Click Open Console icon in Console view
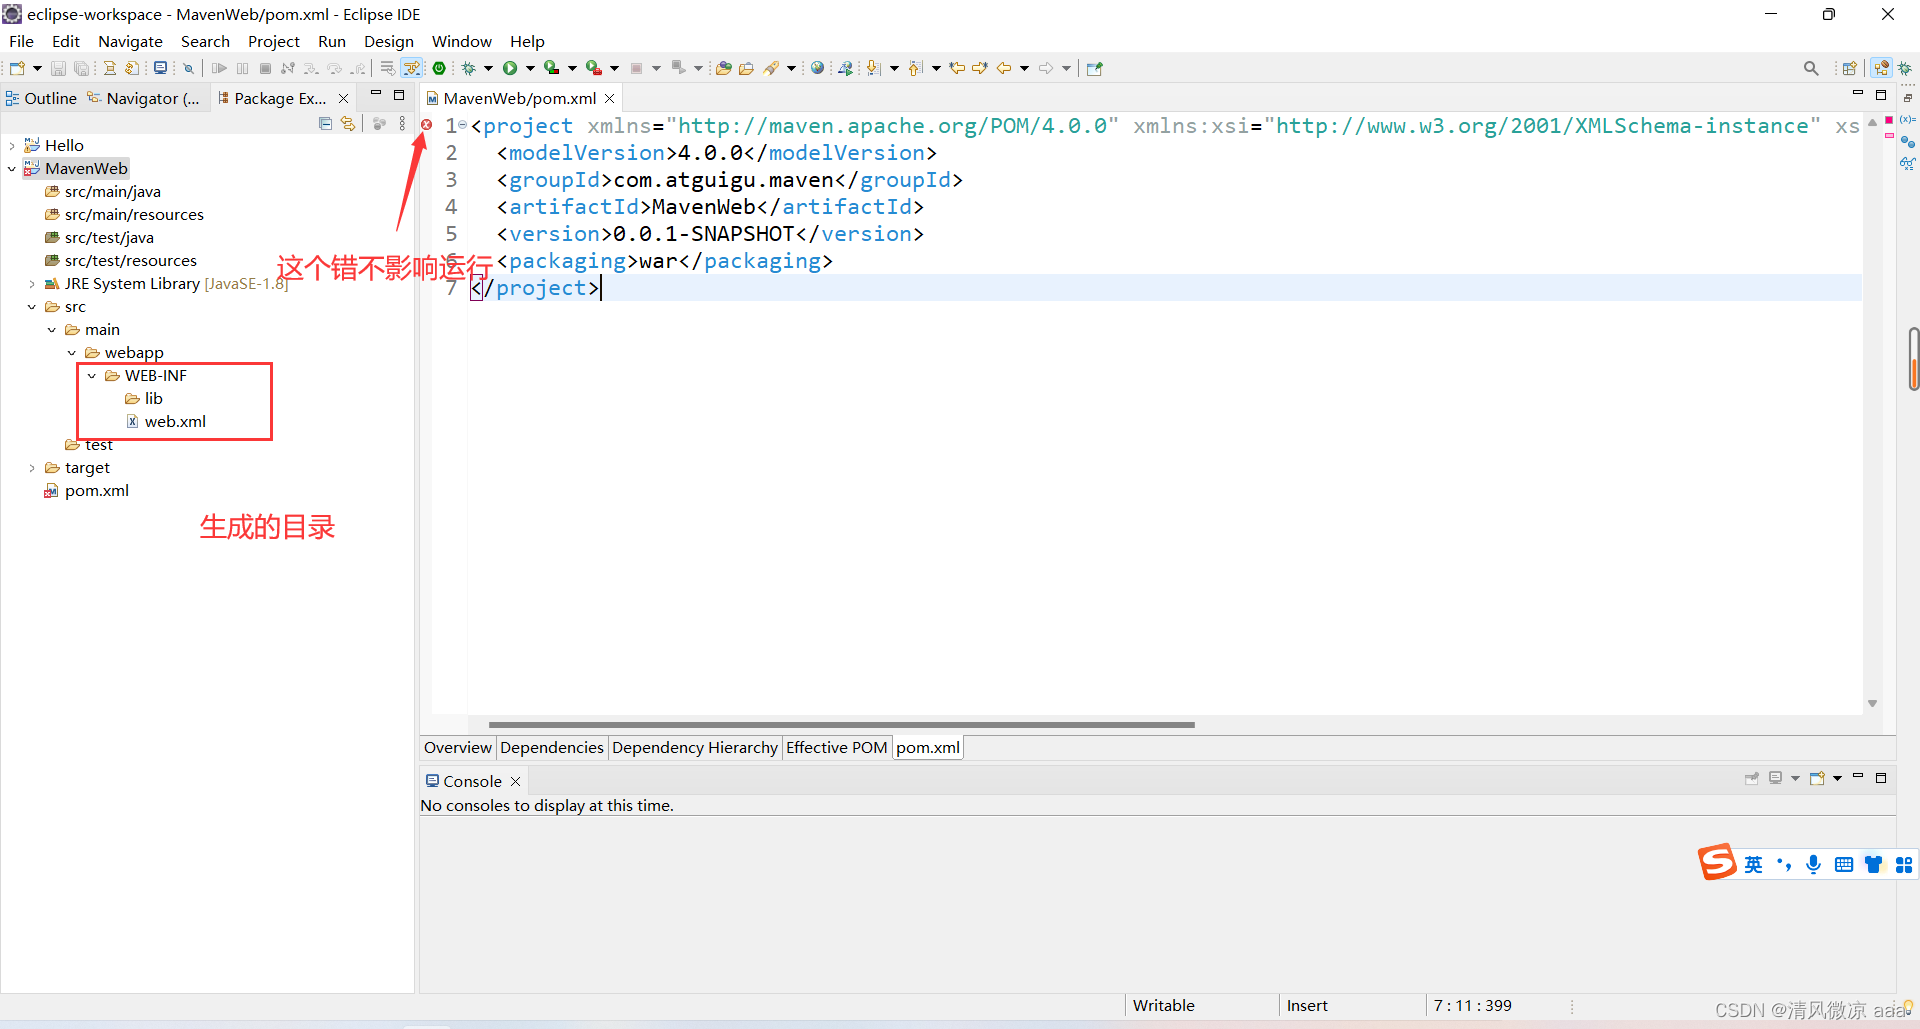Screen dimensions: 1920x1029 tap(1817, 778)
